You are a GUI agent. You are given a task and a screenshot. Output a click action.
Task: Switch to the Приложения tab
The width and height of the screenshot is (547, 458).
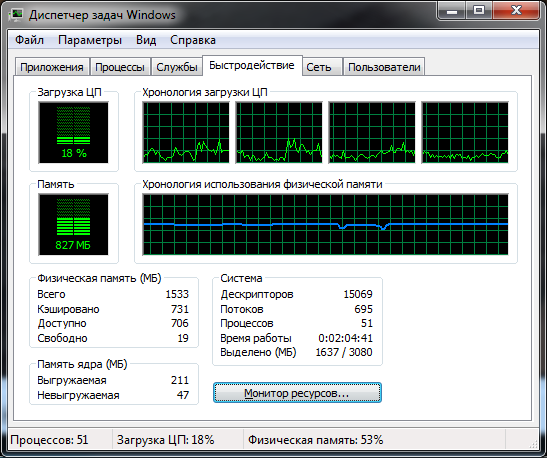coord(52,67)
